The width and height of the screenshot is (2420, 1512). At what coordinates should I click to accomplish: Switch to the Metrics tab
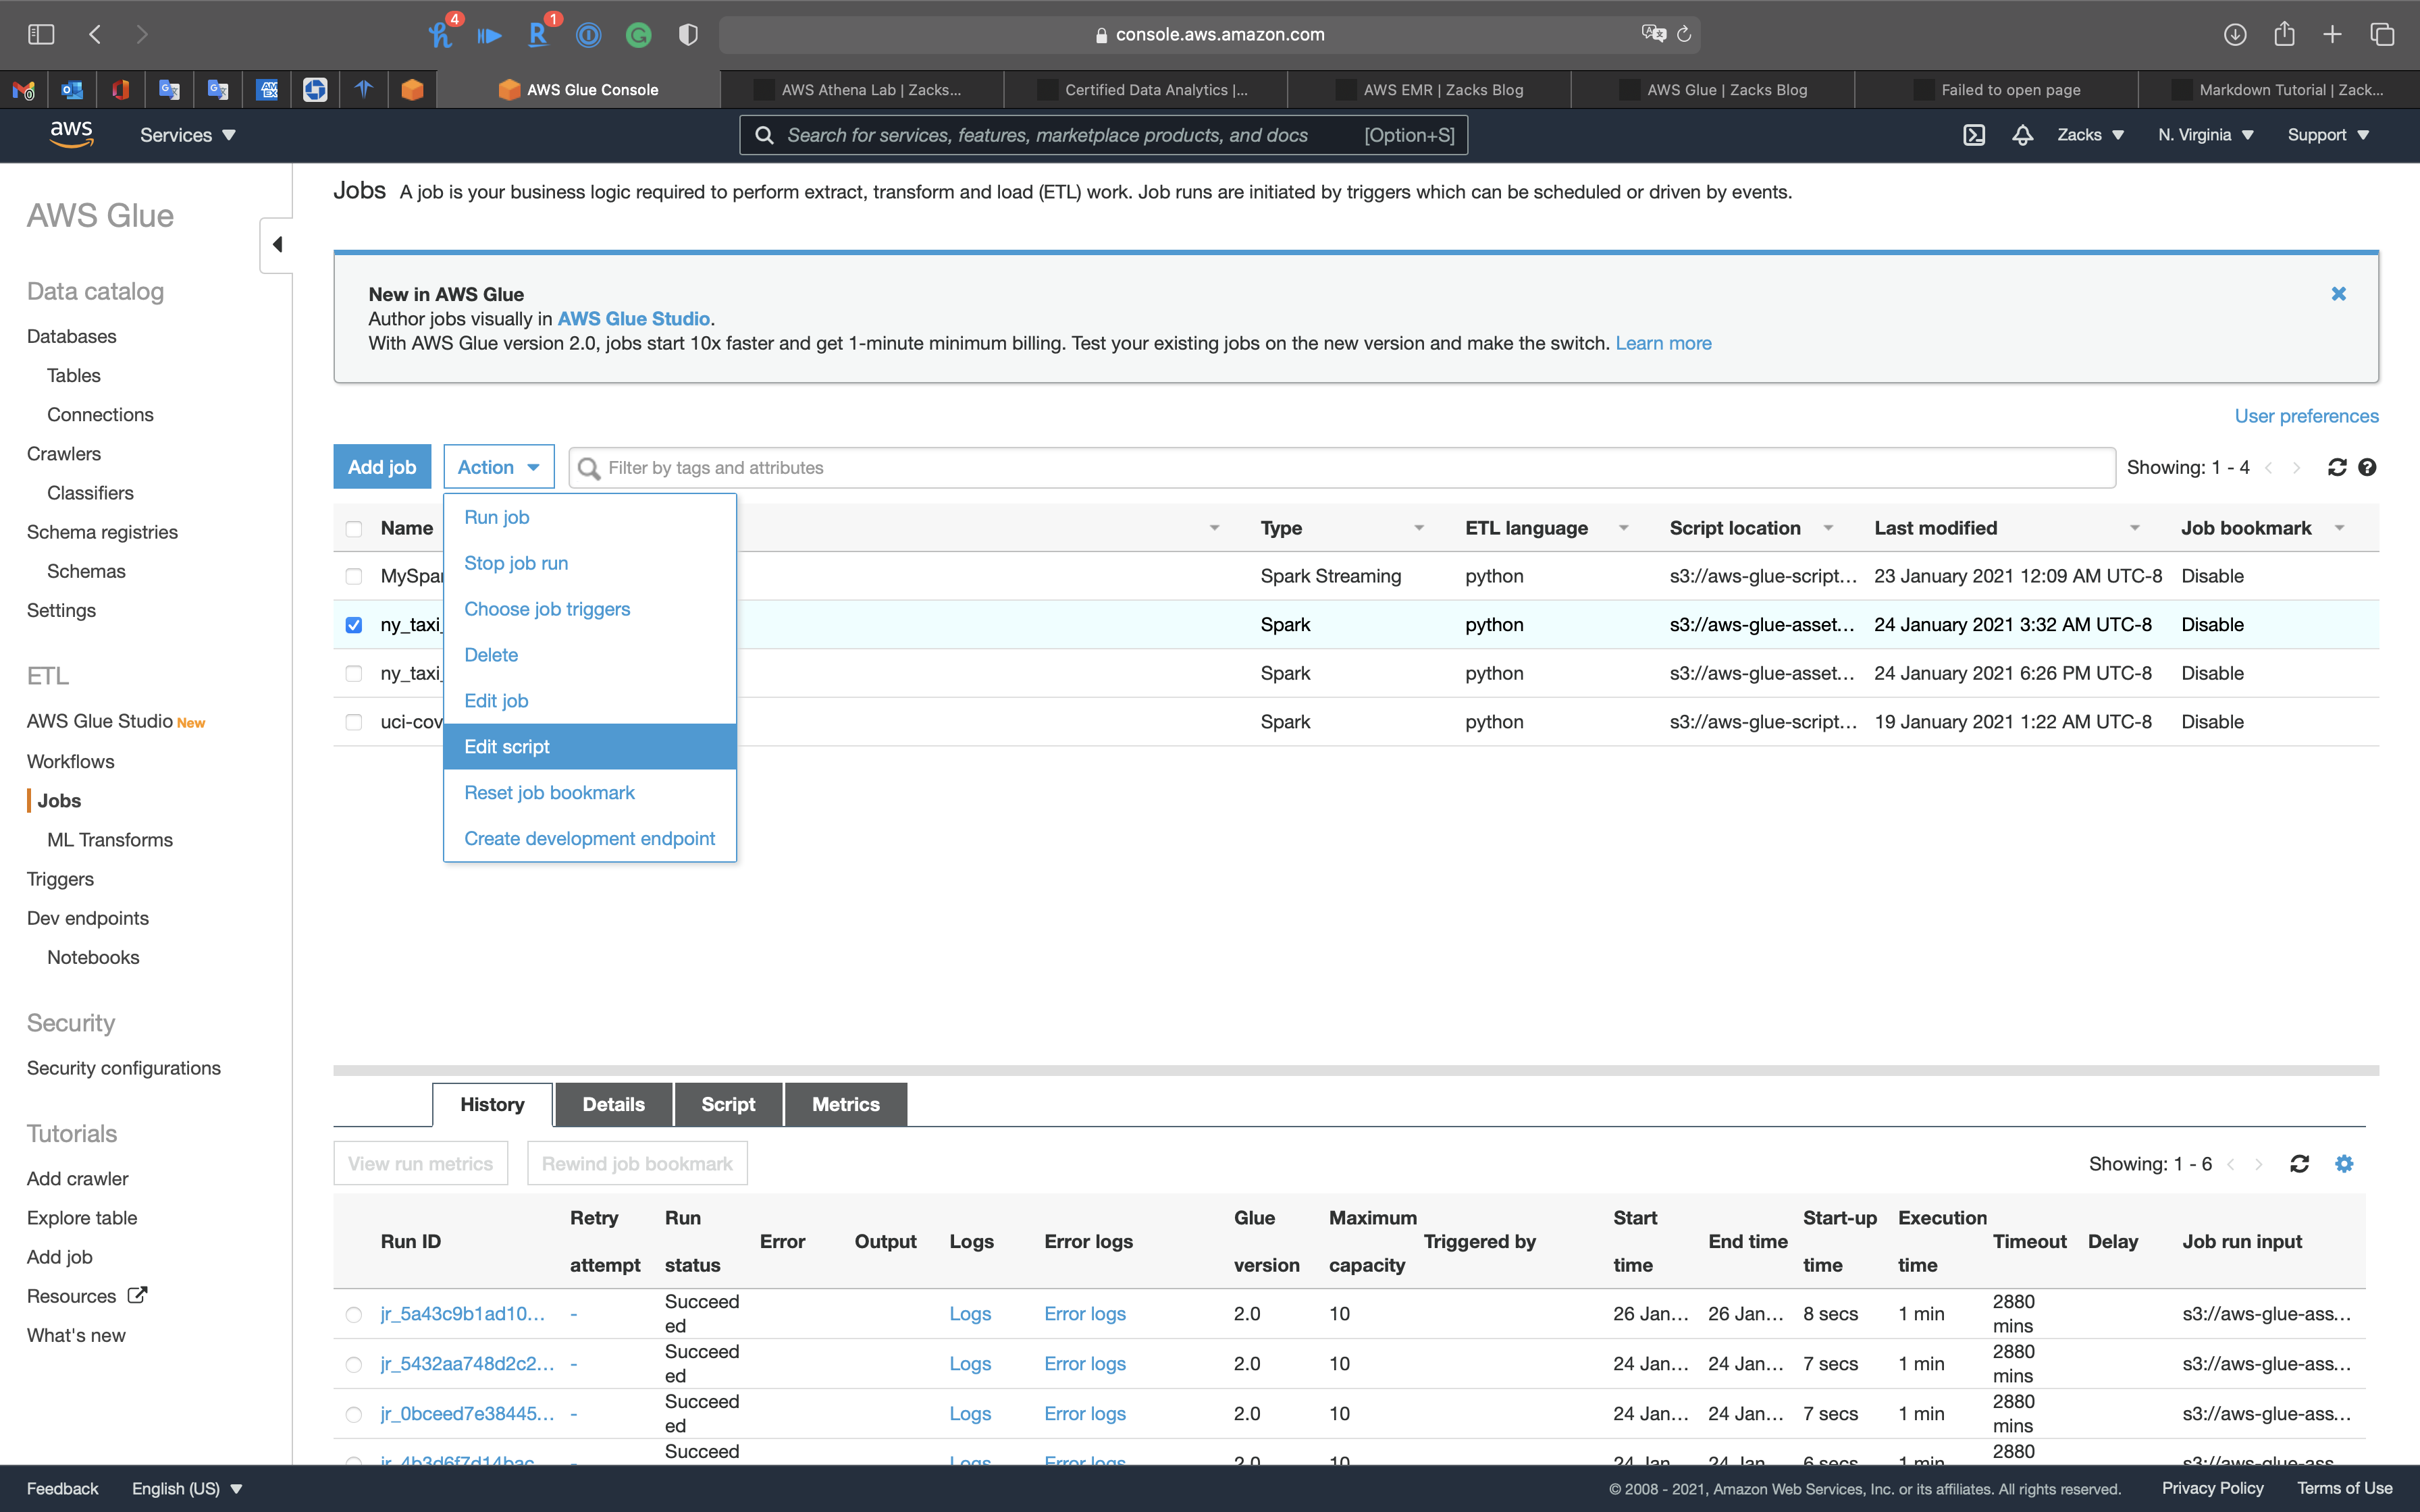[x=845, y=1104]
